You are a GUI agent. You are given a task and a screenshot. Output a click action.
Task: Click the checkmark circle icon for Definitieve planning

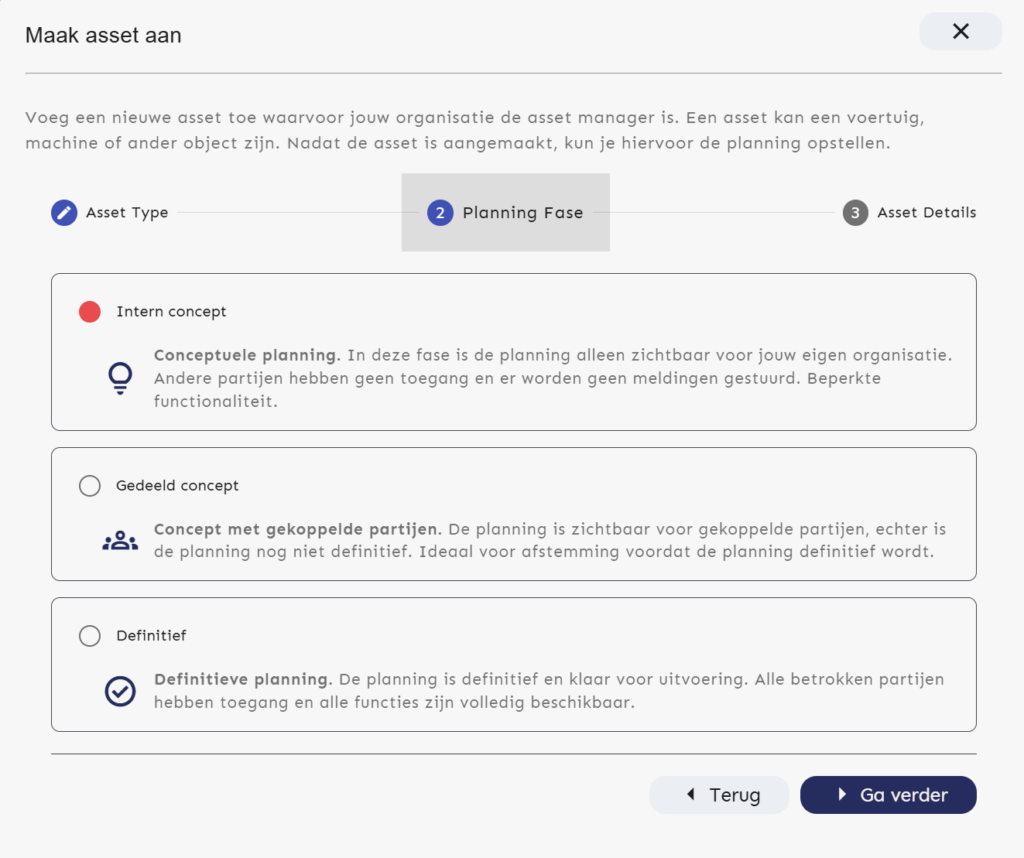click(x=120, y=691)
